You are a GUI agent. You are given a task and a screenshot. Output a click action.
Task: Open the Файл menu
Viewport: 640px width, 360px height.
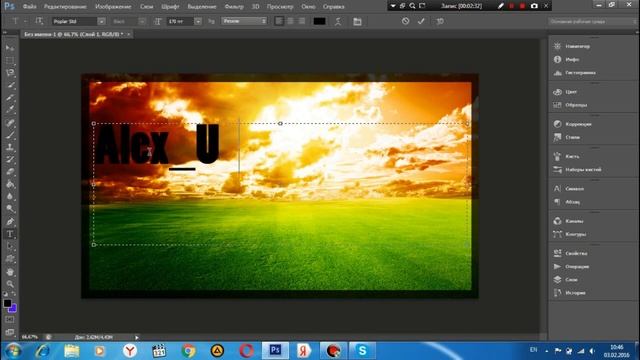click(x=29, y=7)
